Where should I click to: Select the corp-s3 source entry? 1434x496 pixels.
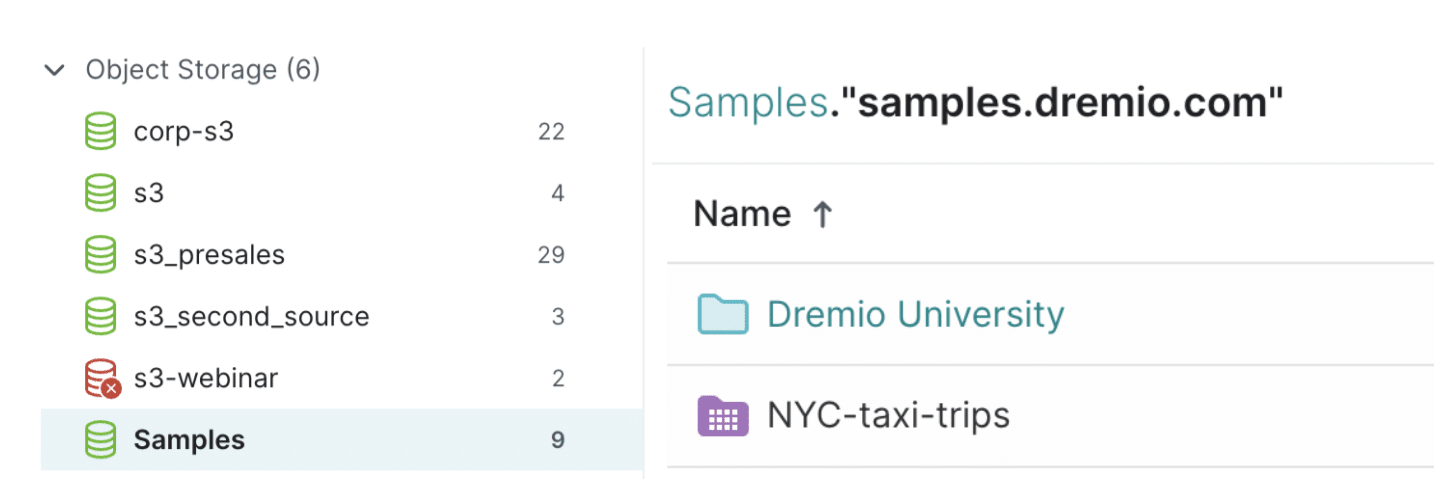coord(342,131)
